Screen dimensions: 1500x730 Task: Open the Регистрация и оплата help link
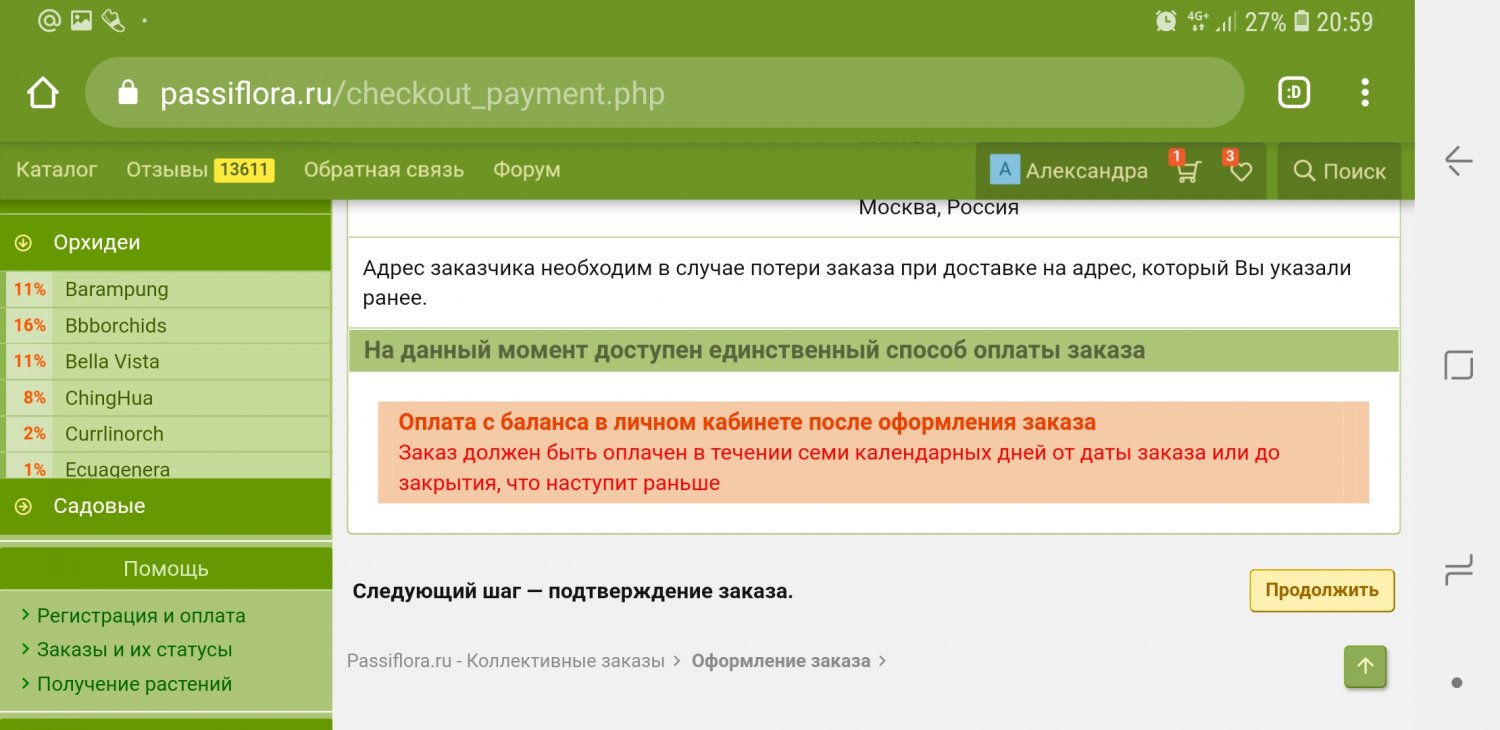pos(141,616)
